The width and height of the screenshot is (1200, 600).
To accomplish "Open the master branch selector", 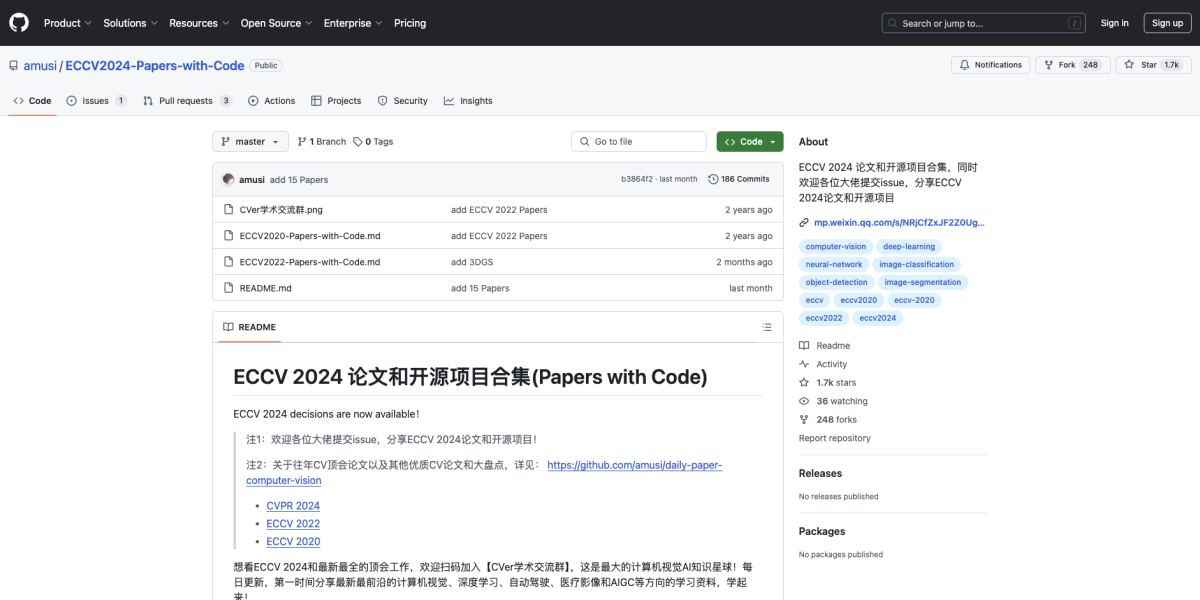I will pyautogui.click(x=250, y=141).
